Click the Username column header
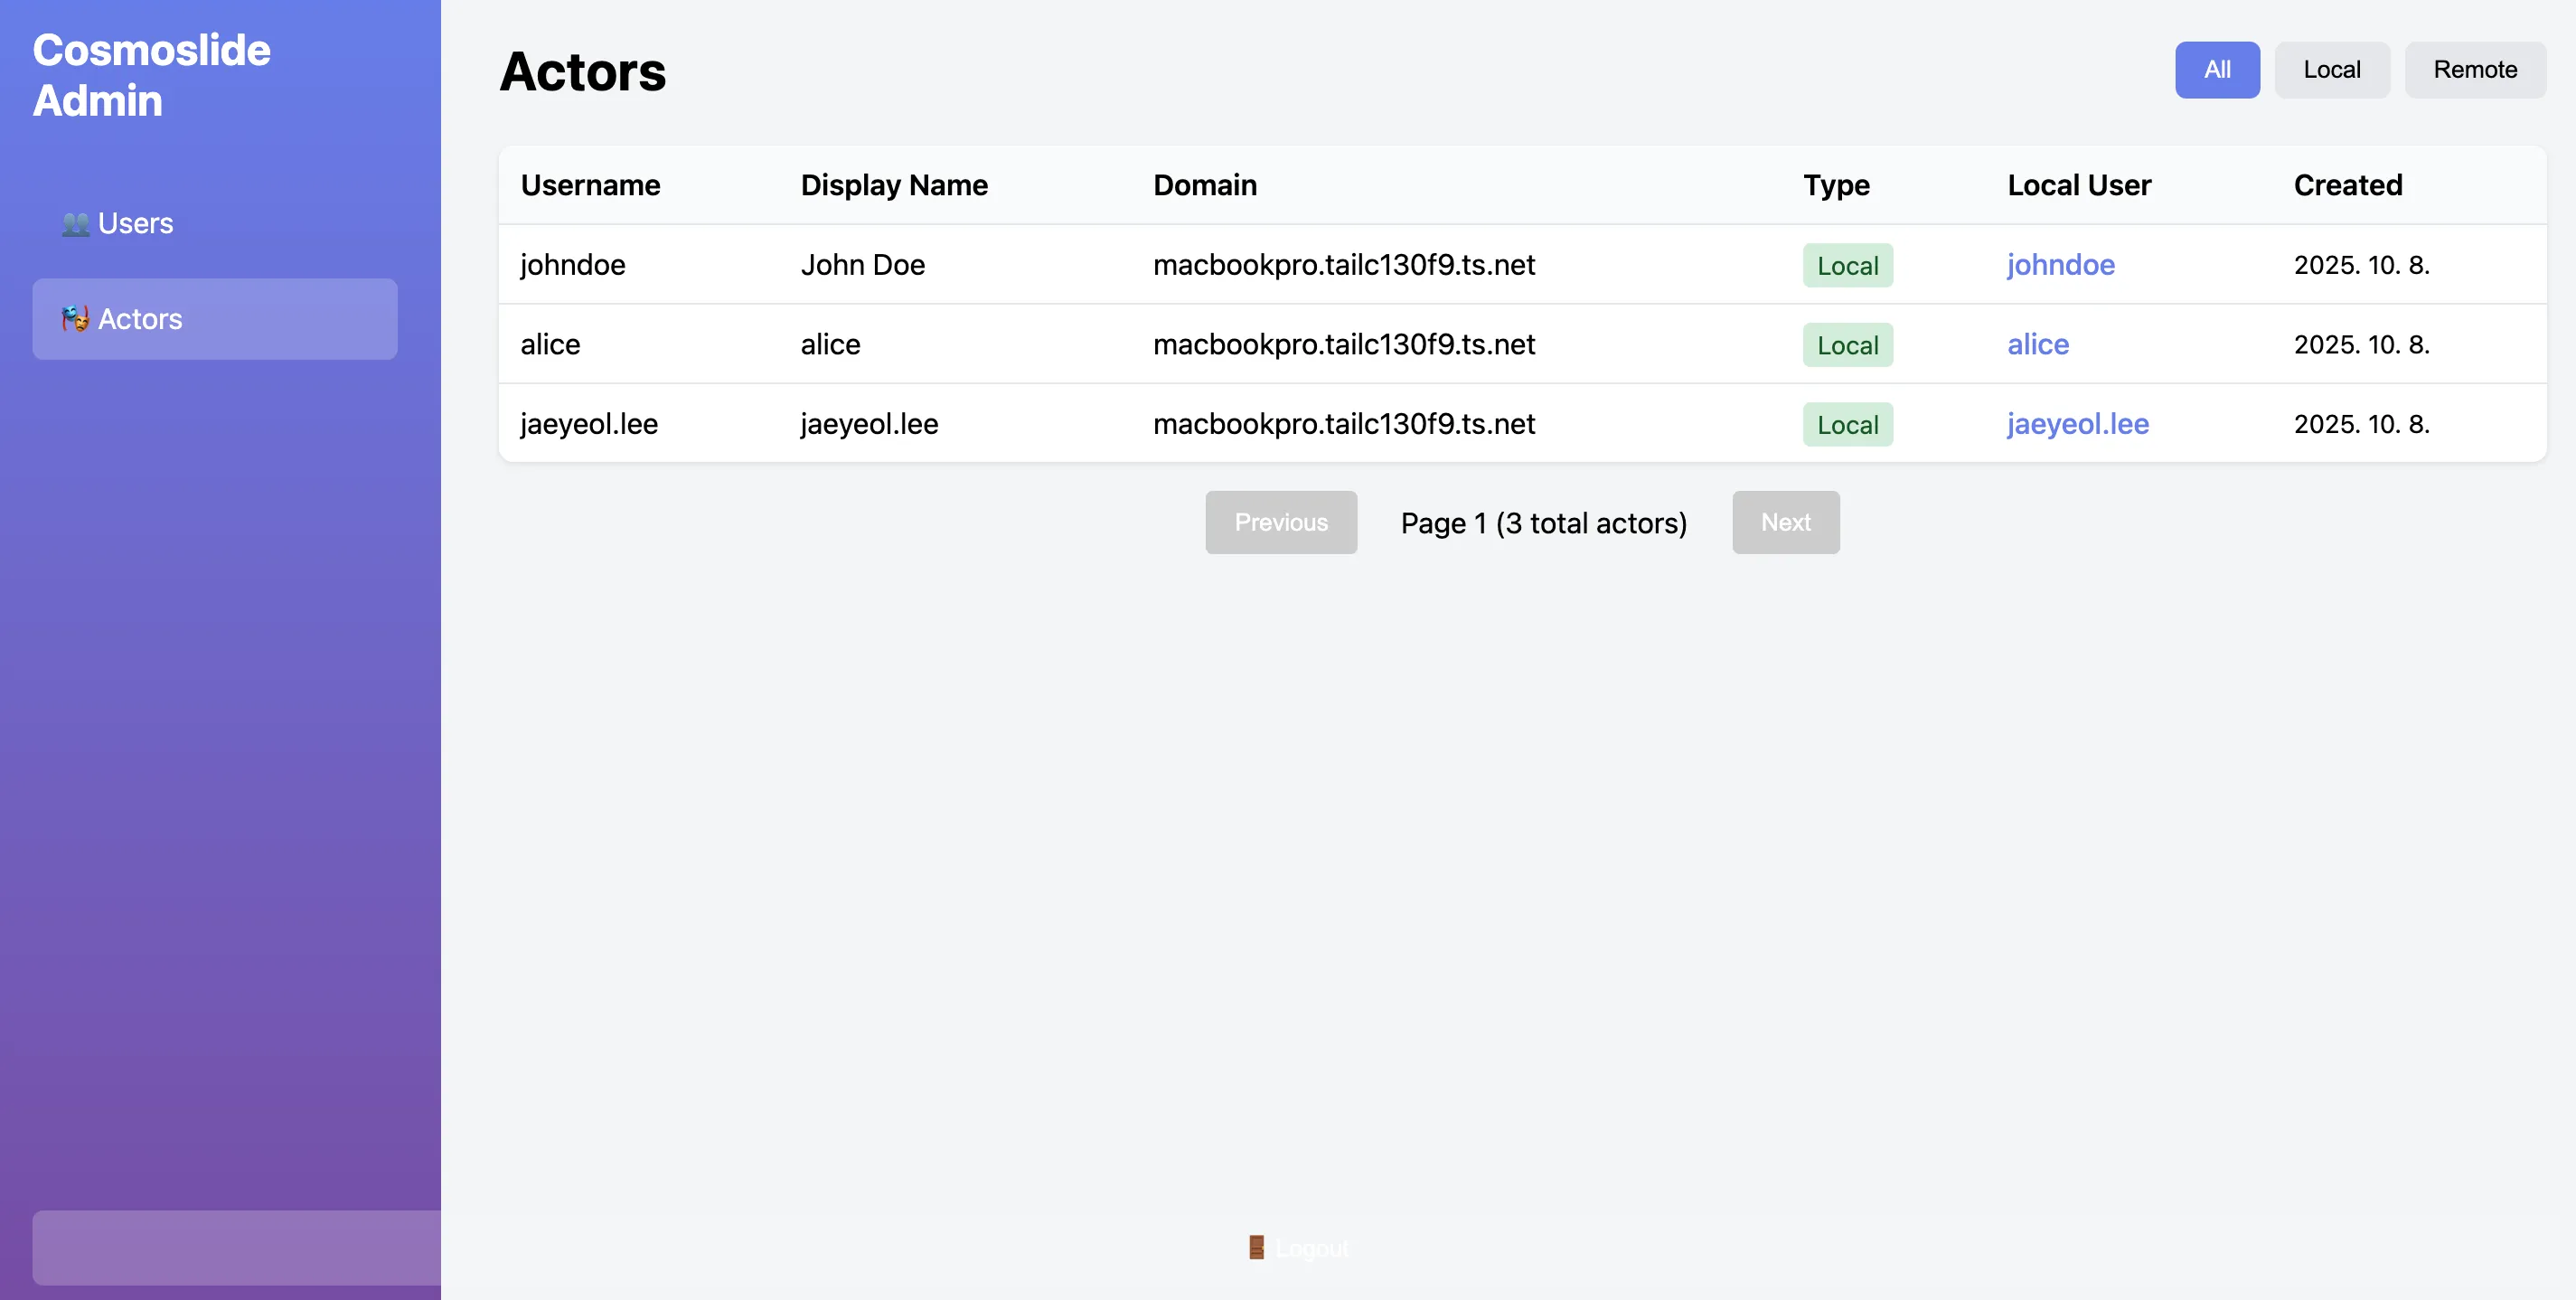The width and height of the screenshot is (2576, 1300). point(590,185)
